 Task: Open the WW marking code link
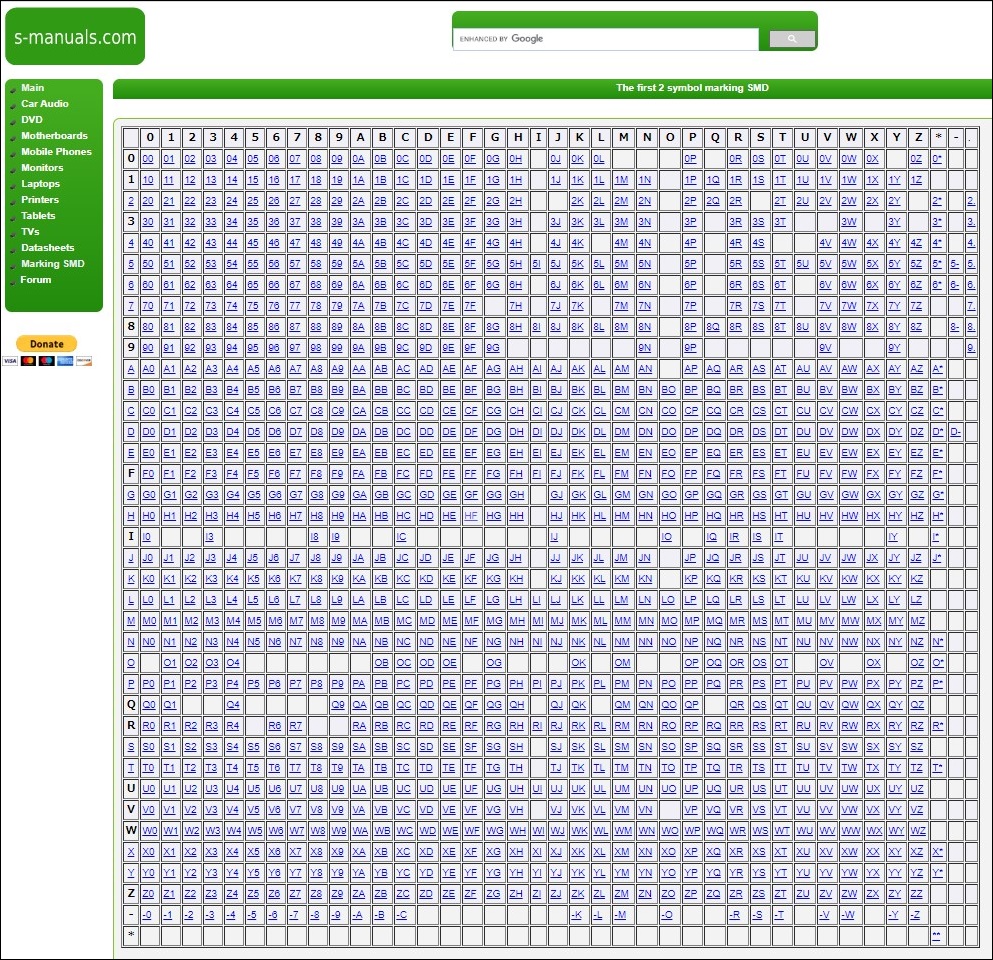pos(851,830)
